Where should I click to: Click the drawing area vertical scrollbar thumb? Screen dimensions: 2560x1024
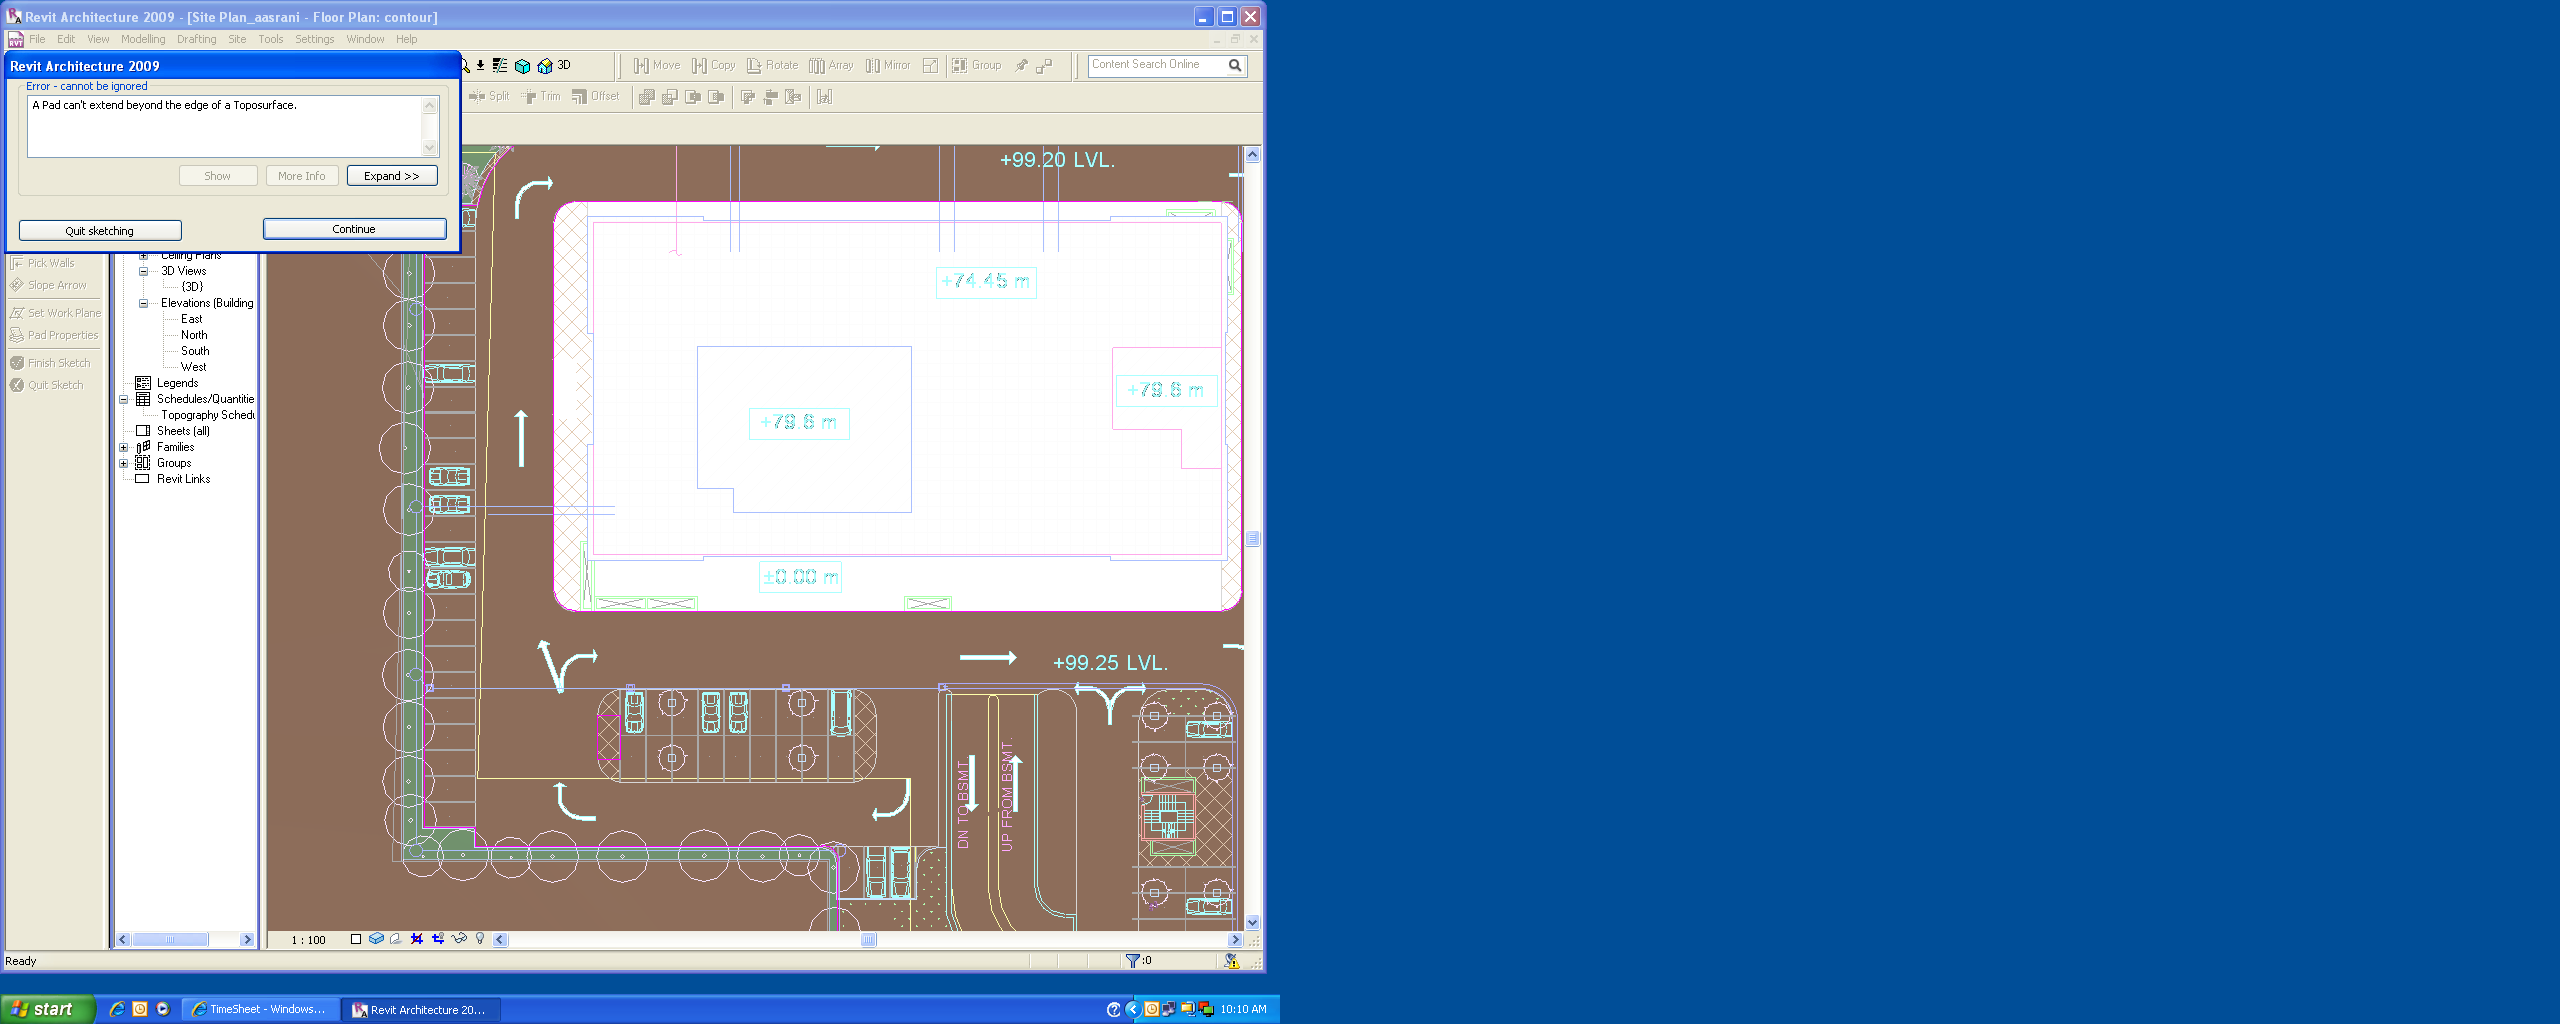(x=1252, y=538)
